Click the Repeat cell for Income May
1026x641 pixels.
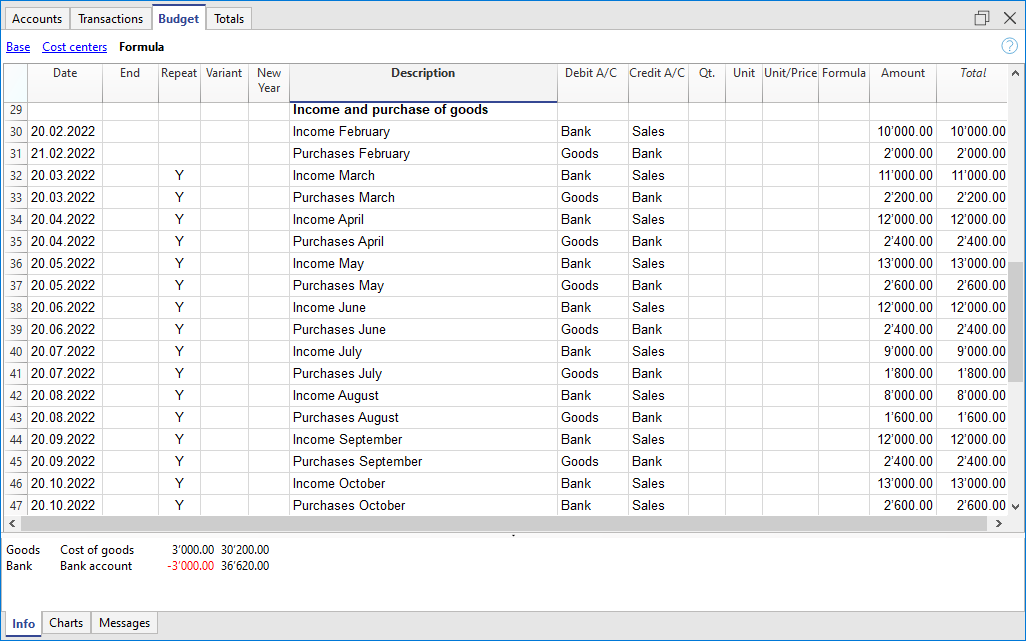click(179, 264)
